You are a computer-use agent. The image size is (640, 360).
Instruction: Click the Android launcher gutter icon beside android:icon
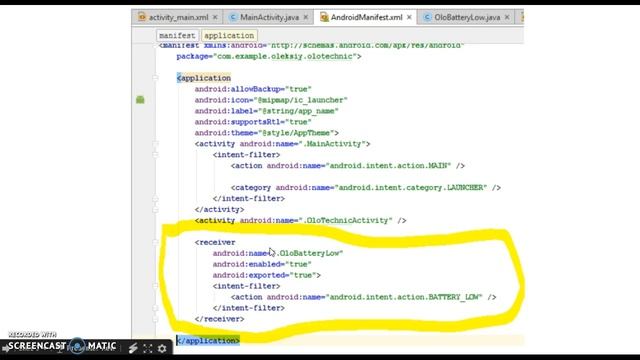(140, 100)
